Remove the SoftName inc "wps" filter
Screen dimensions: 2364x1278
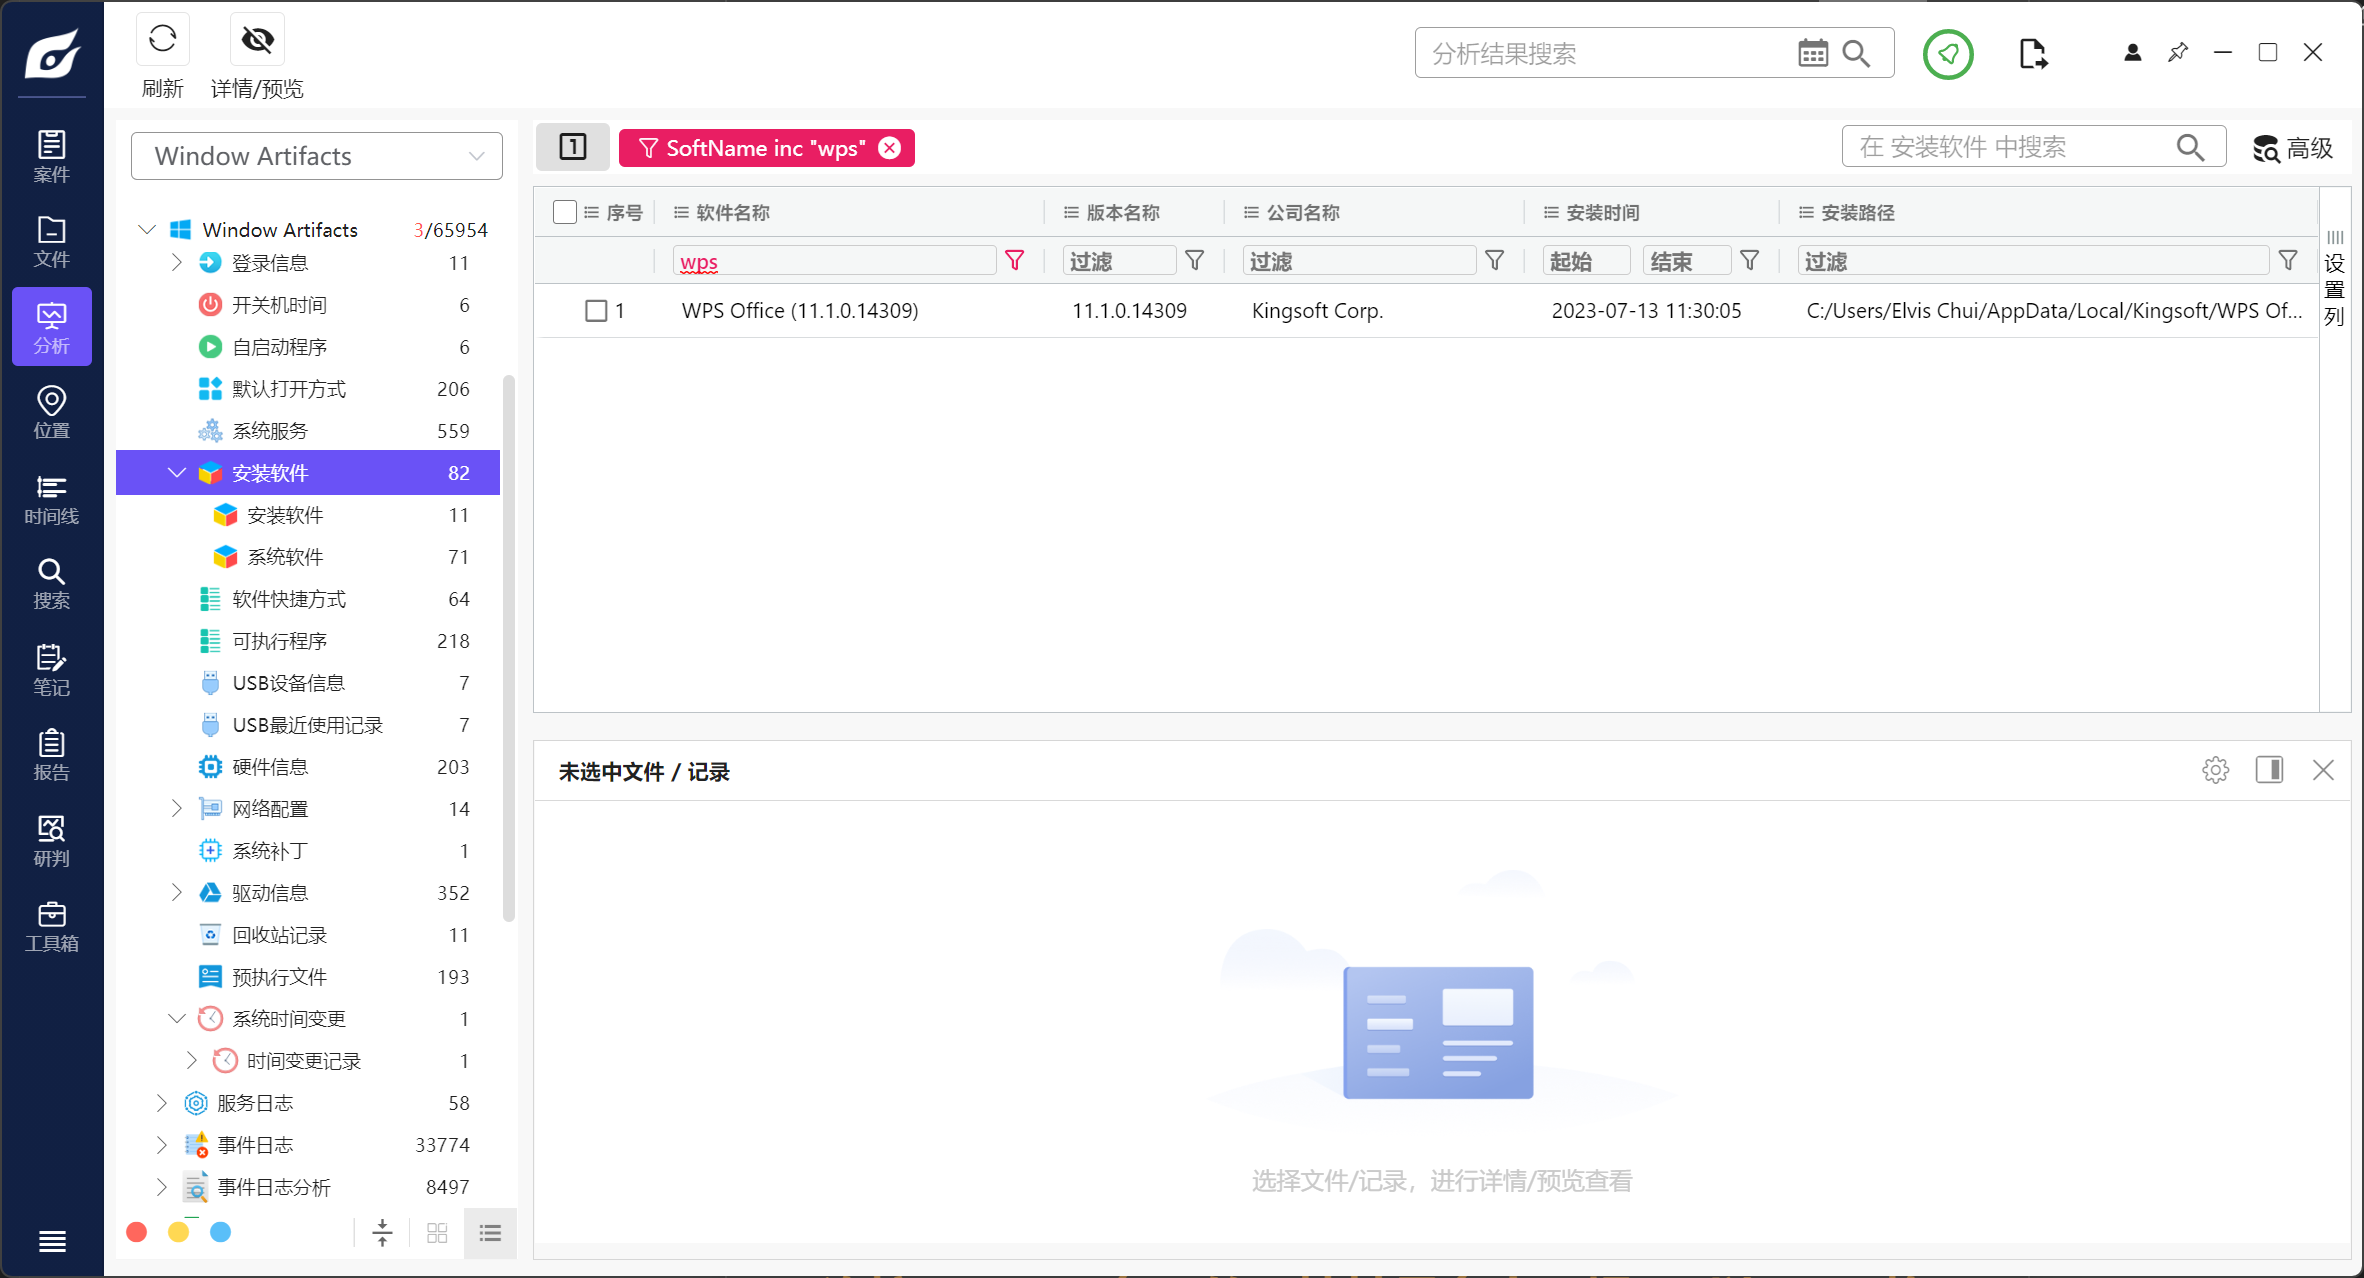pyautogui.click(x=889, y=148)
